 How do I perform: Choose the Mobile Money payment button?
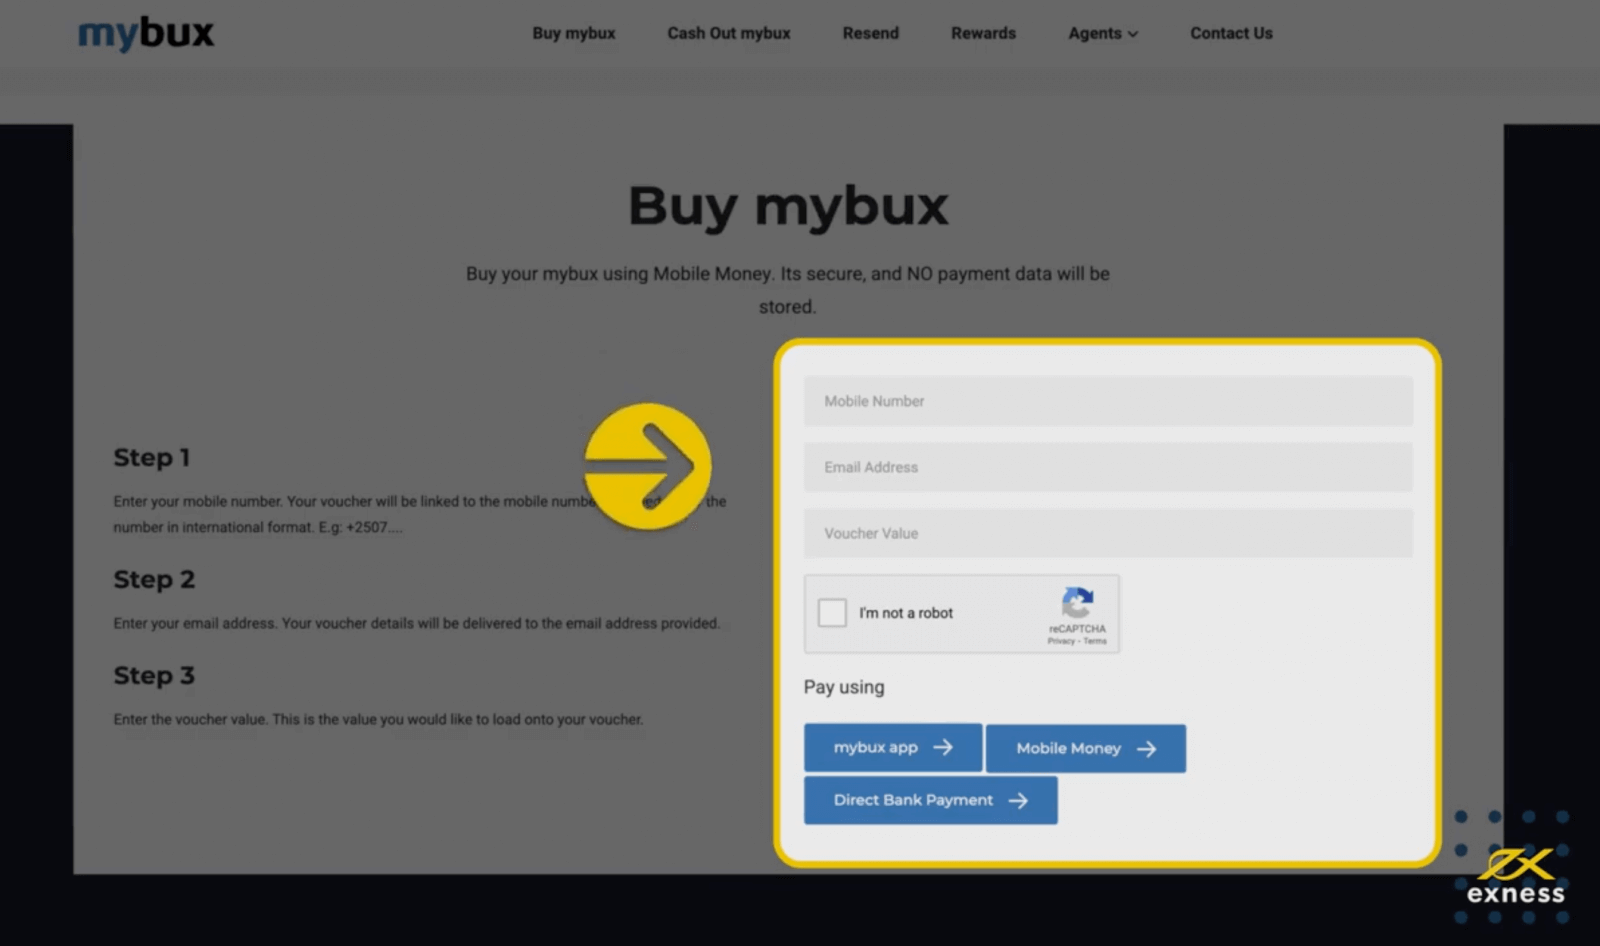1086,749
